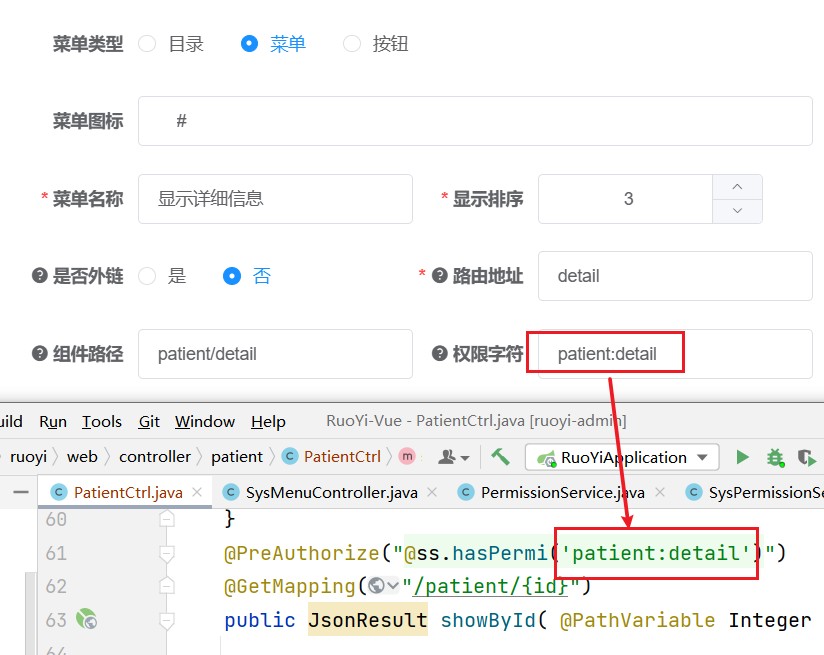Decrease 显示排序 with the down arrow

(737, 211)
